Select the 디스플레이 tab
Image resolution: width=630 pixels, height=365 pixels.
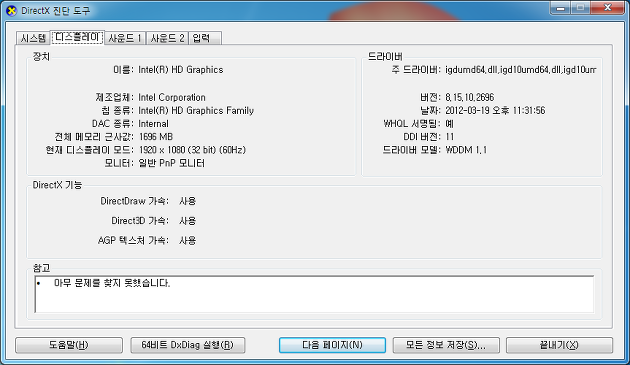[77, 37]
